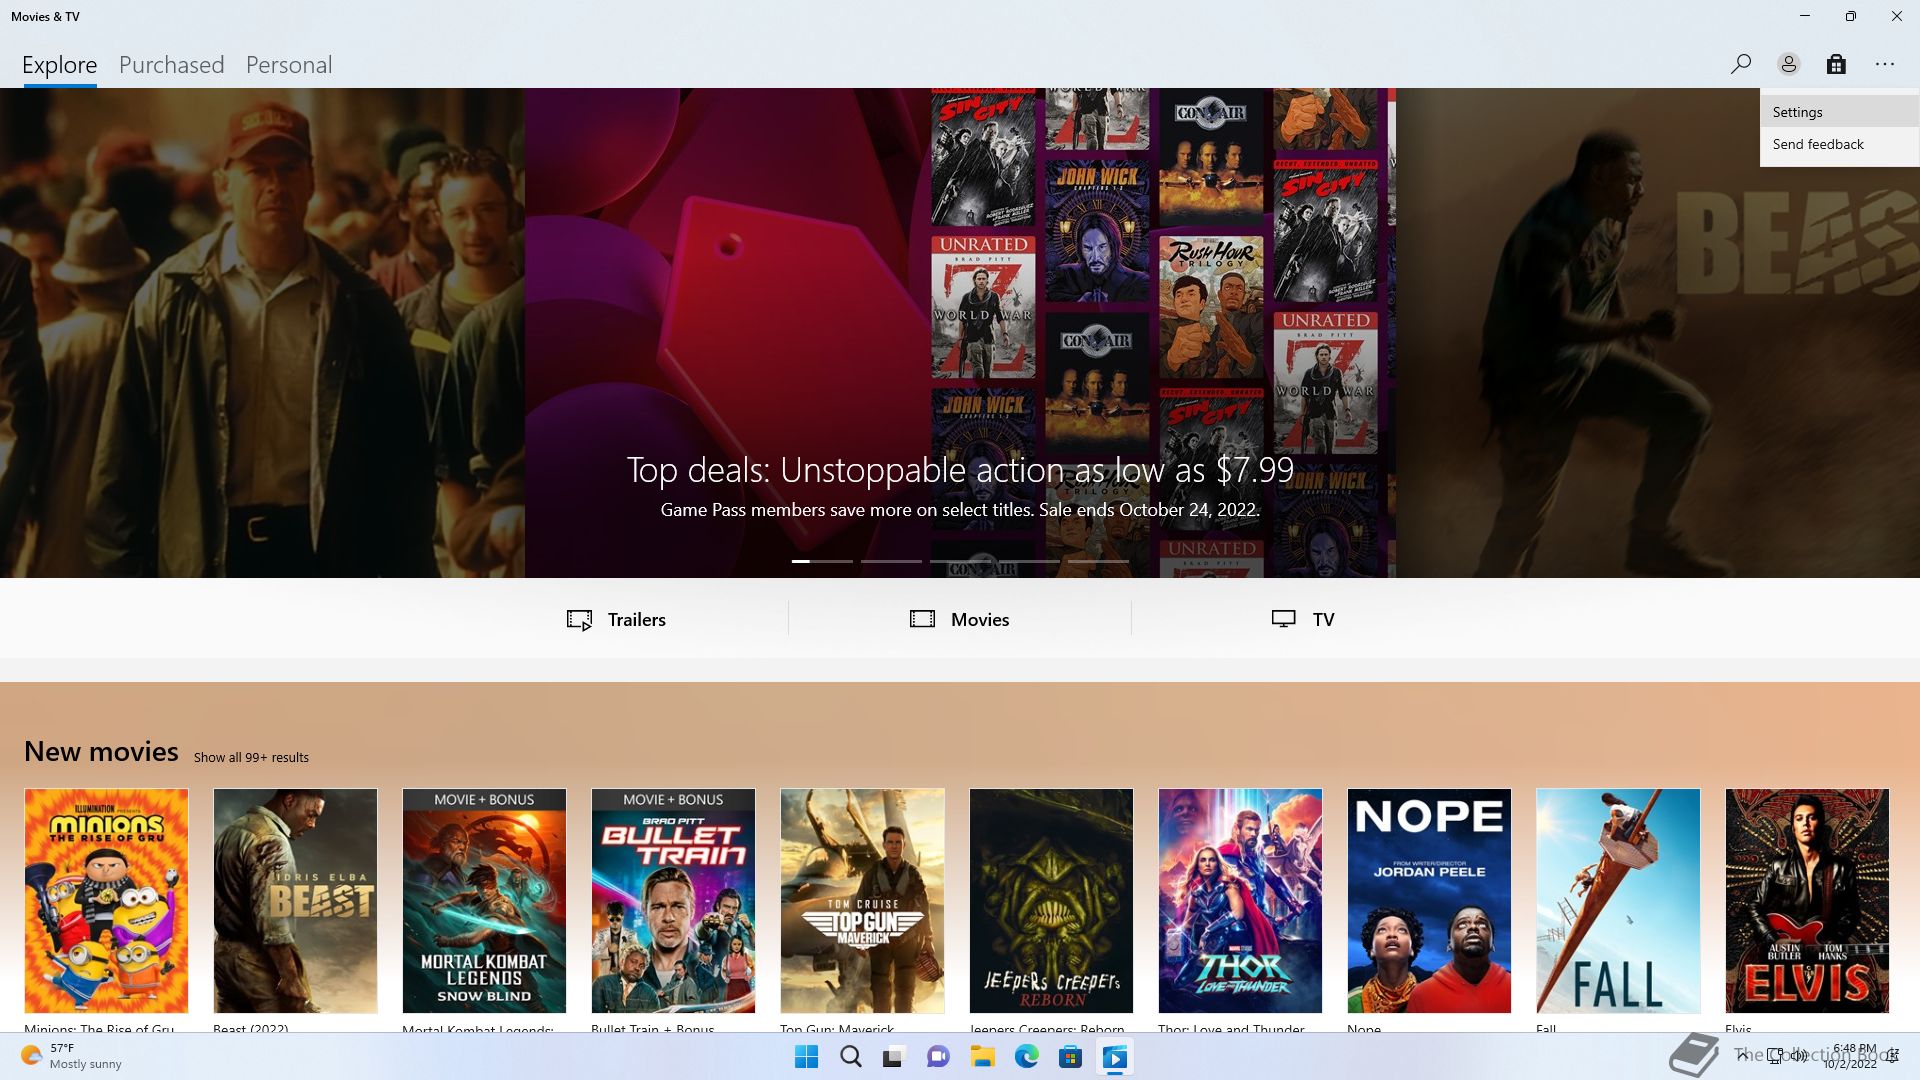The width and height of the screenshot is (1920, 1080).
Task: Open File Explorer from taskbar
Action: (982, 1057)
